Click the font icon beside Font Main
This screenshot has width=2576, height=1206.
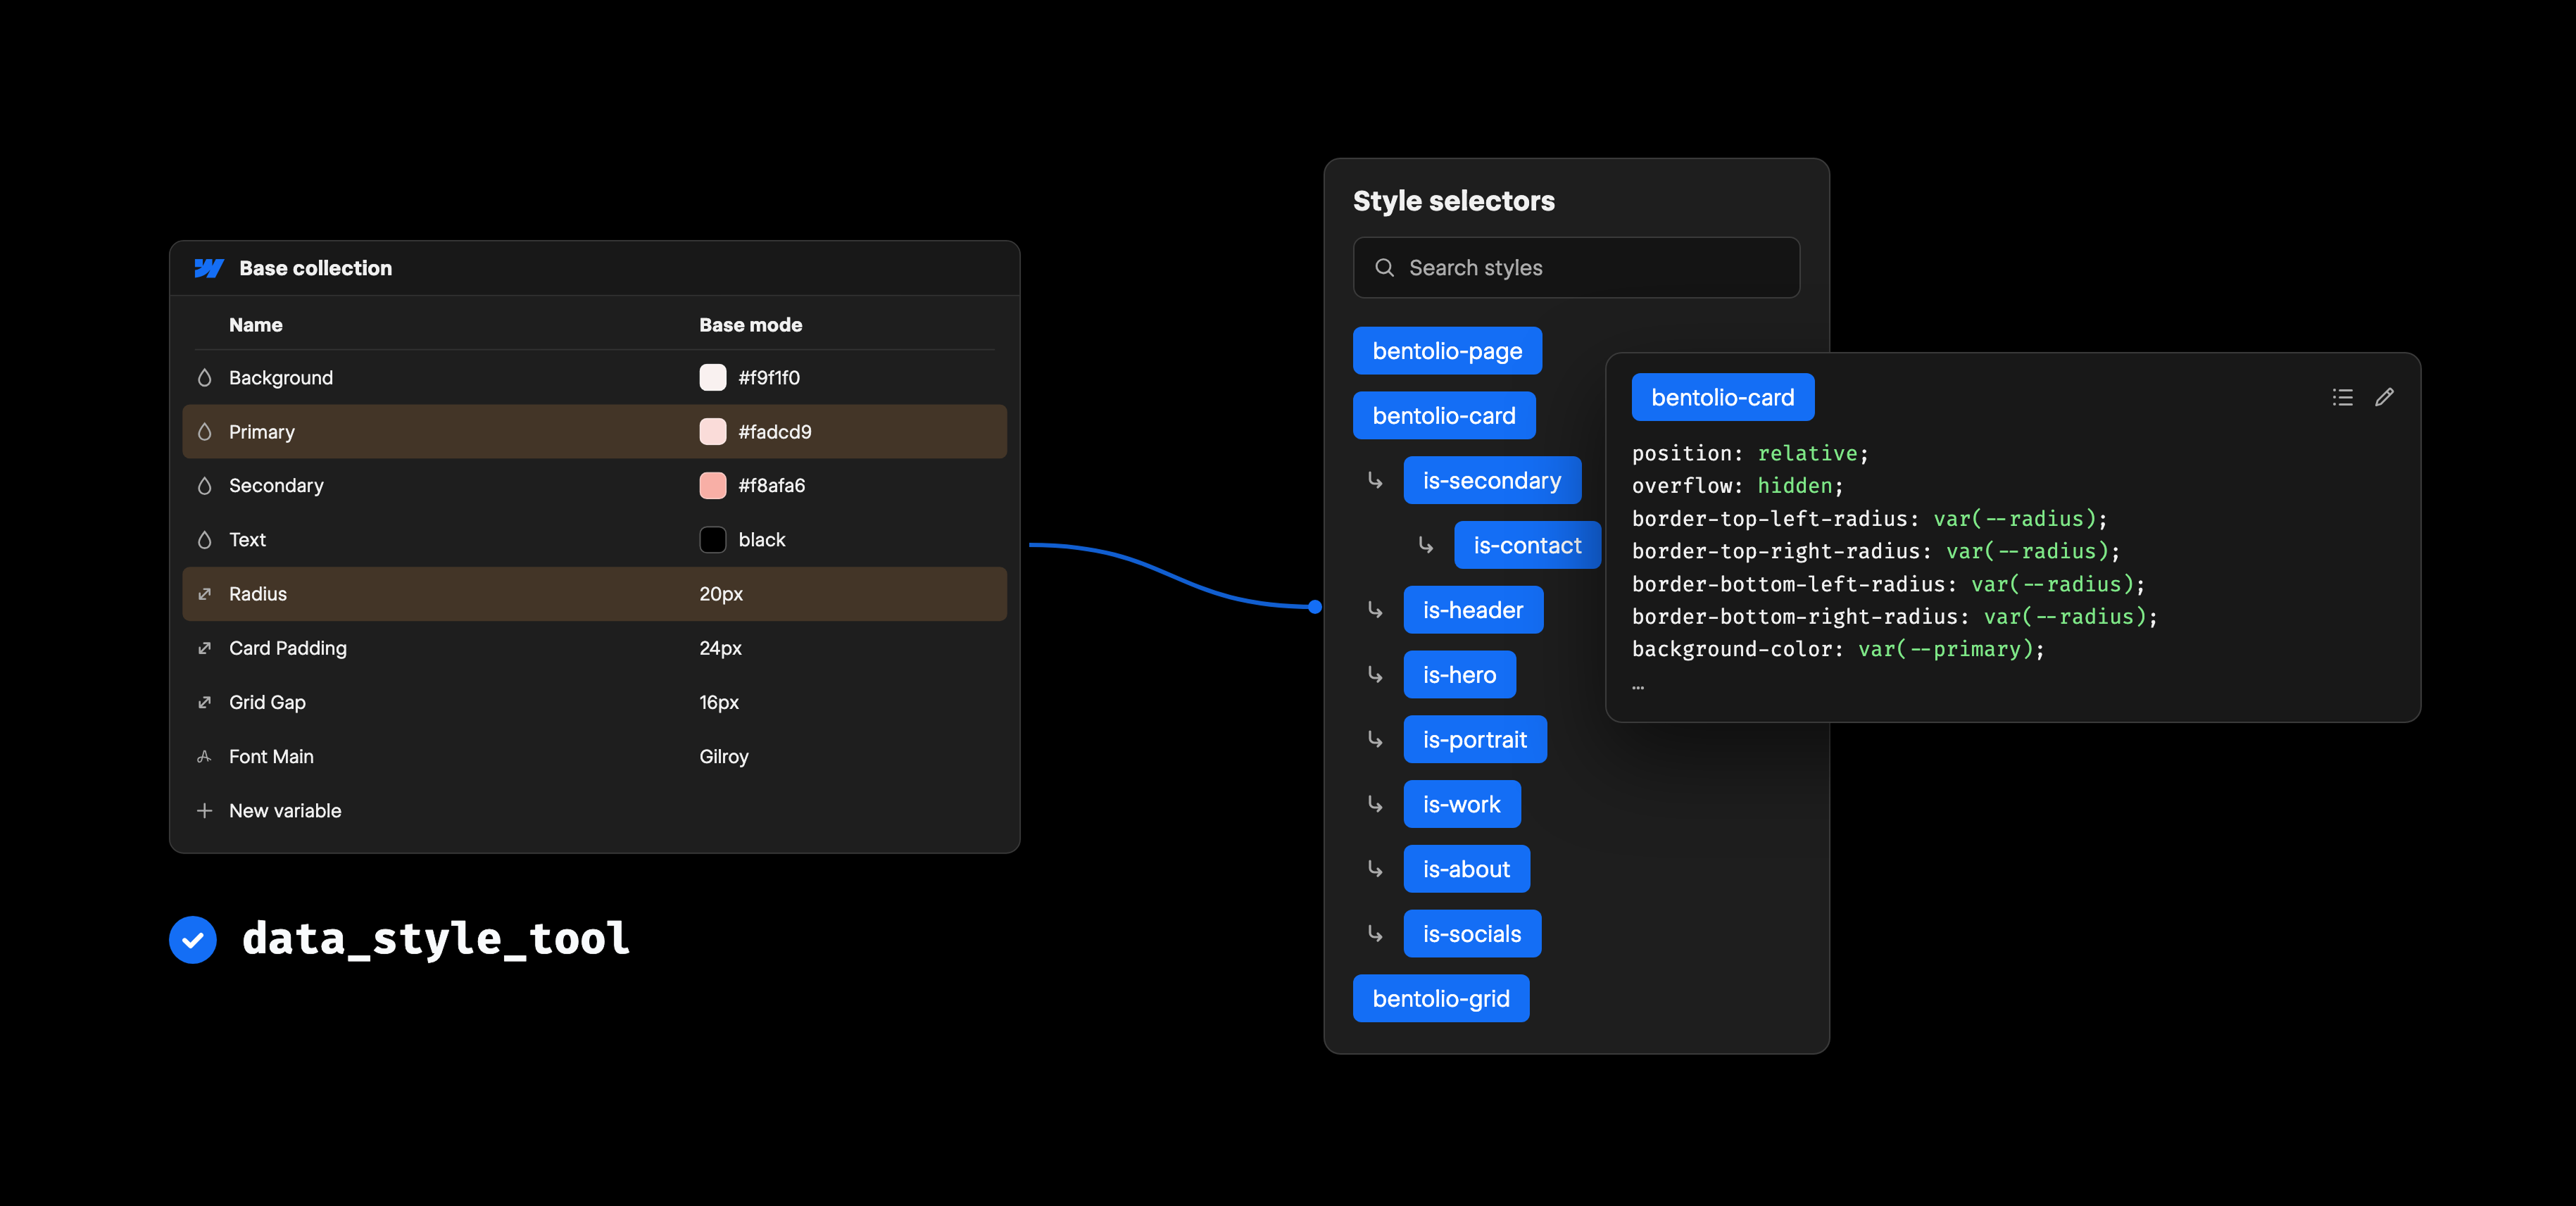coord(205,757)
